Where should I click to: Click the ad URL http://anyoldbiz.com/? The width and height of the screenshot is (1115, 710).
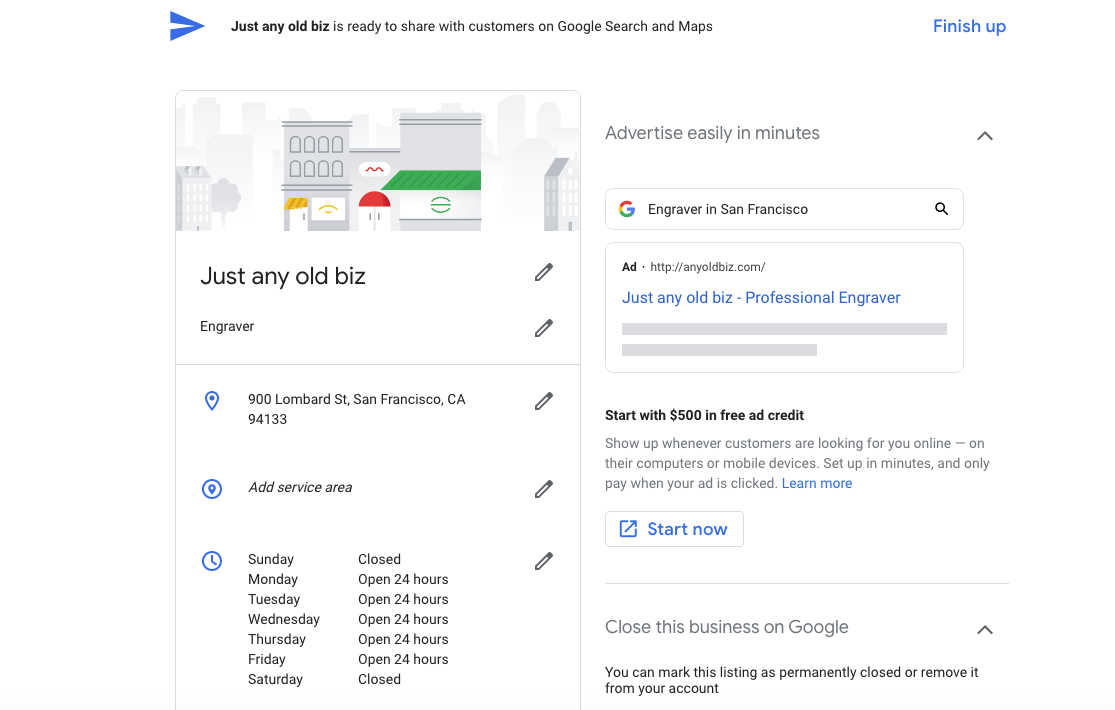(x=708, y=267)
